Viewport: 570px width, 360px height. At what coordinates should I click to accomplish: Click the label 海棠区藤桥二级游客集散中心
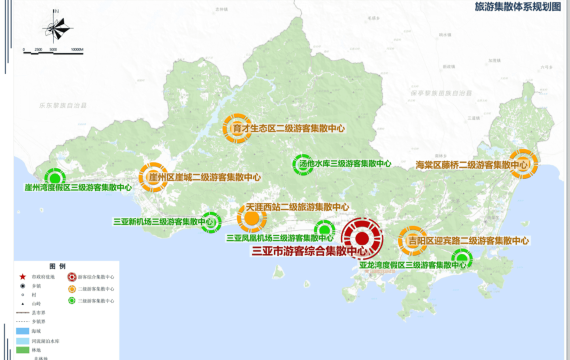click(471, 165)
